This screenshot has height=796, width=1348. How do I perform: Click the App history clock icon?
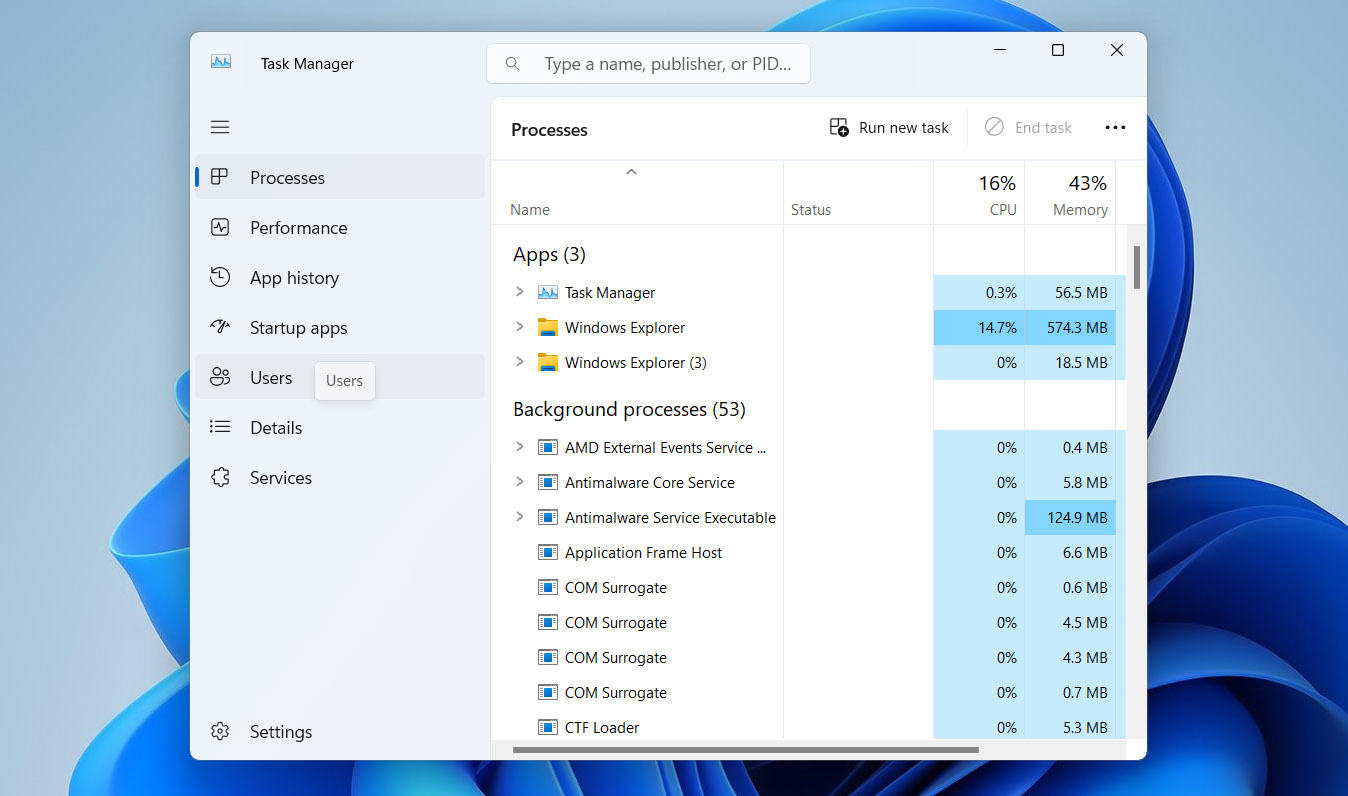pos(220,277)
